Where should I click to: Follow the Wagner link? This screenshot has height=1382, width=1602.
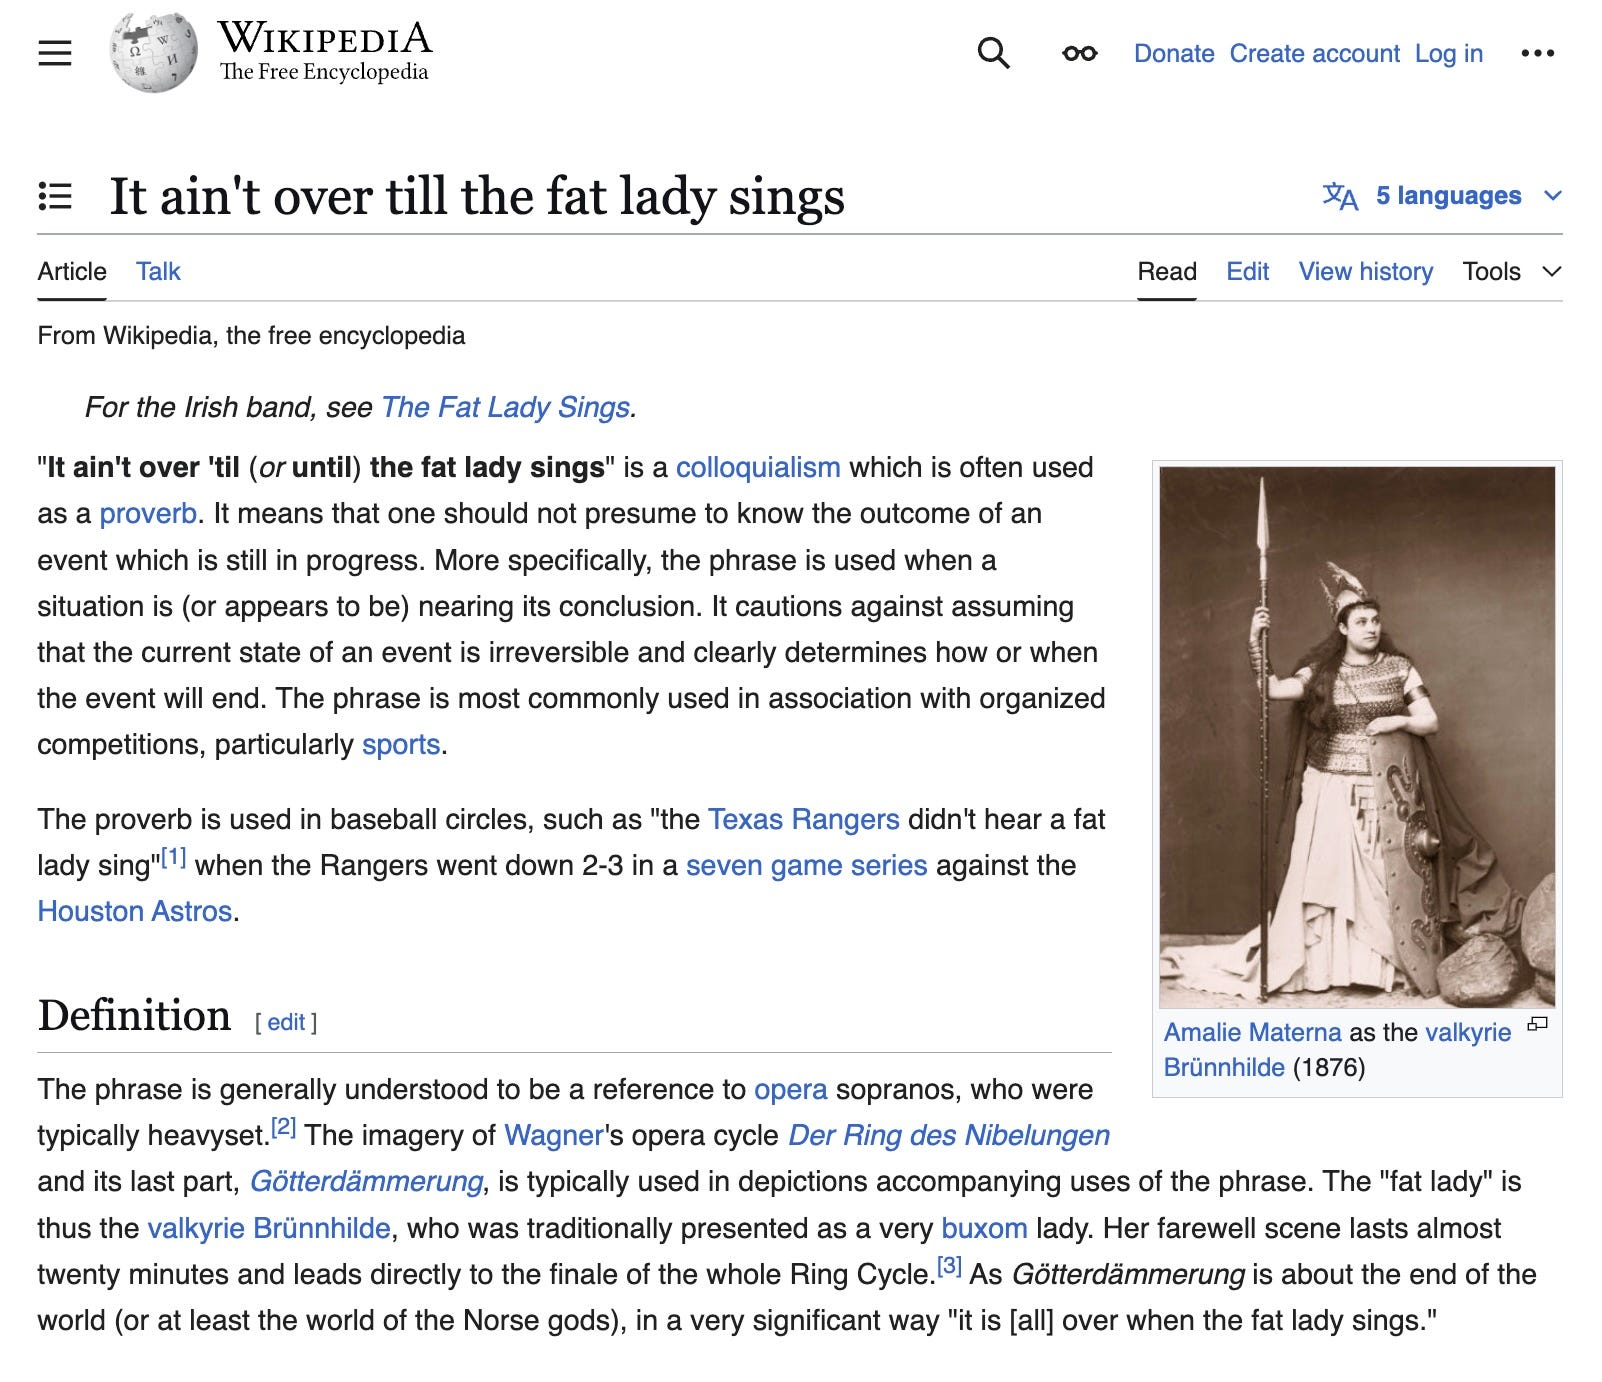click(x=554, y=1135)
